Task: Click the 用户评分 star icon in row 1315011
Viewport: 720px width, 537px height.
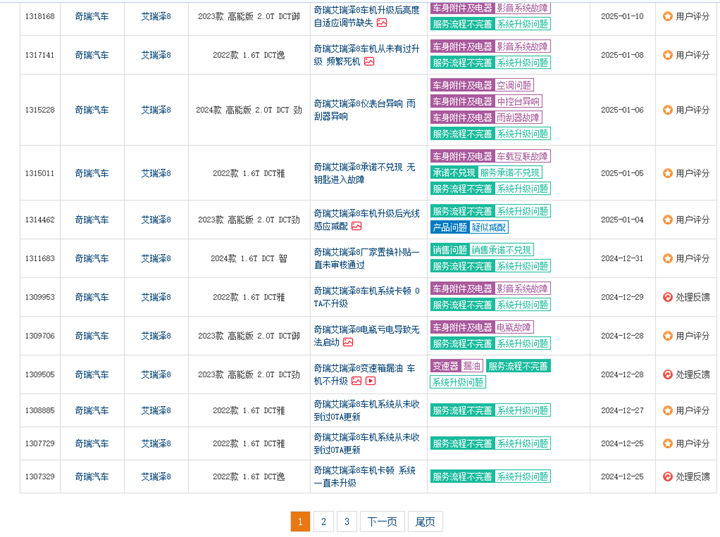Action: (x=668, y=173)
